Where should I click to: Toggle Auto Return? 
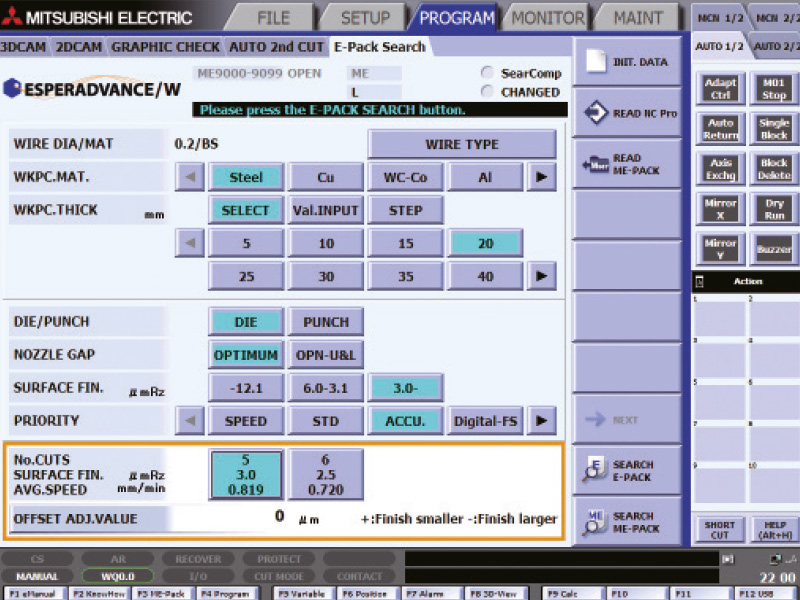click(x=720, y=129)
